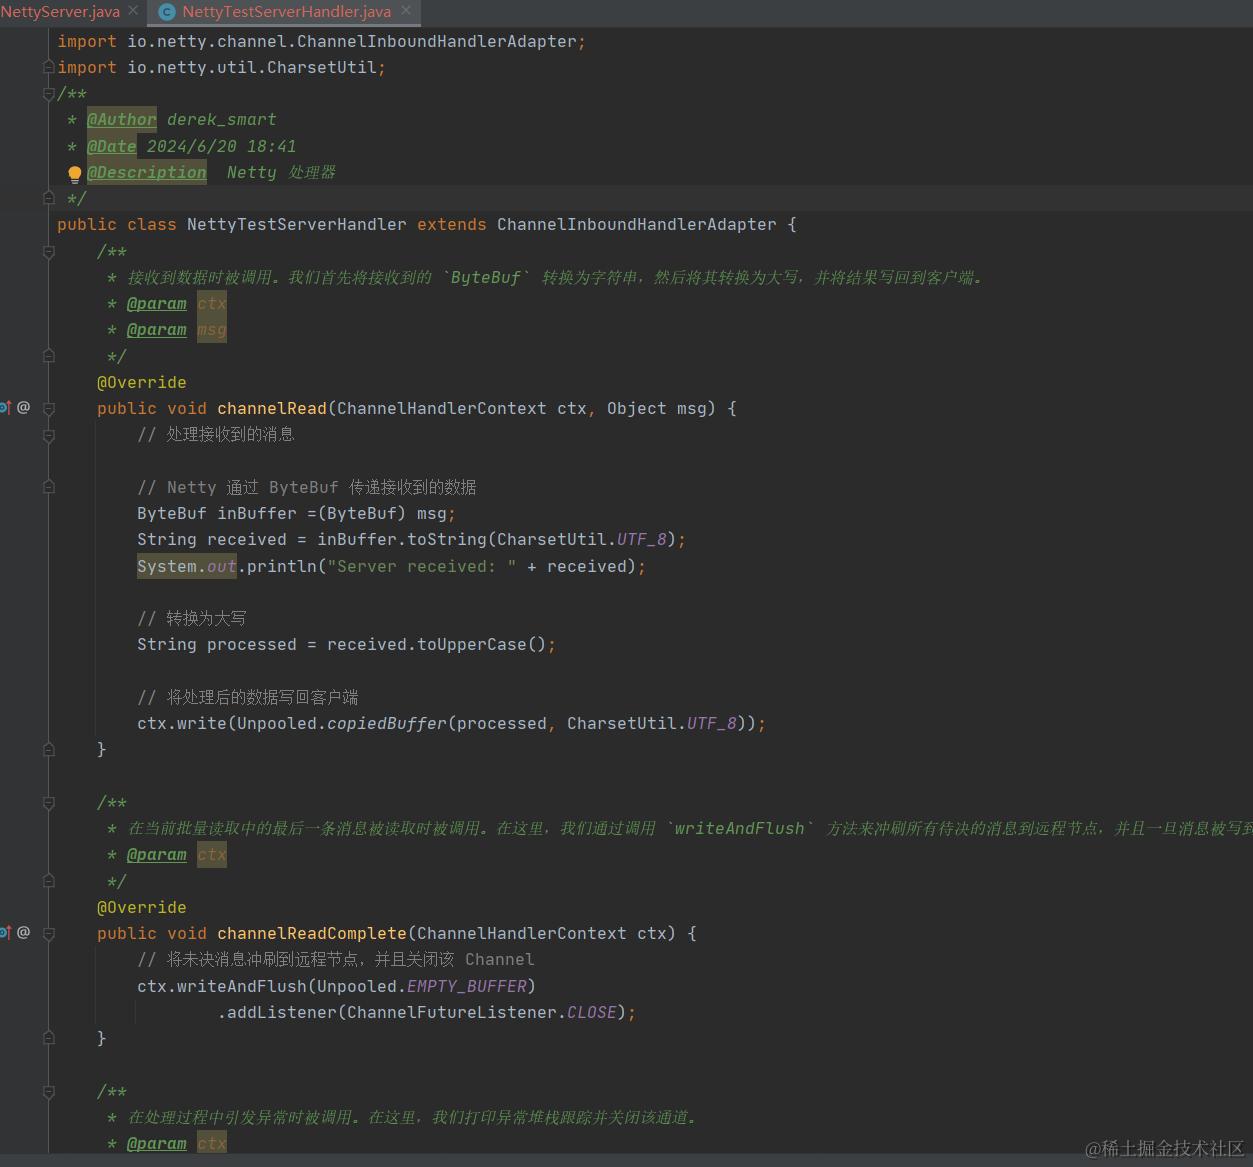Click ChannelFutureListener.CLOSE constant

(x=482, y=1013)
